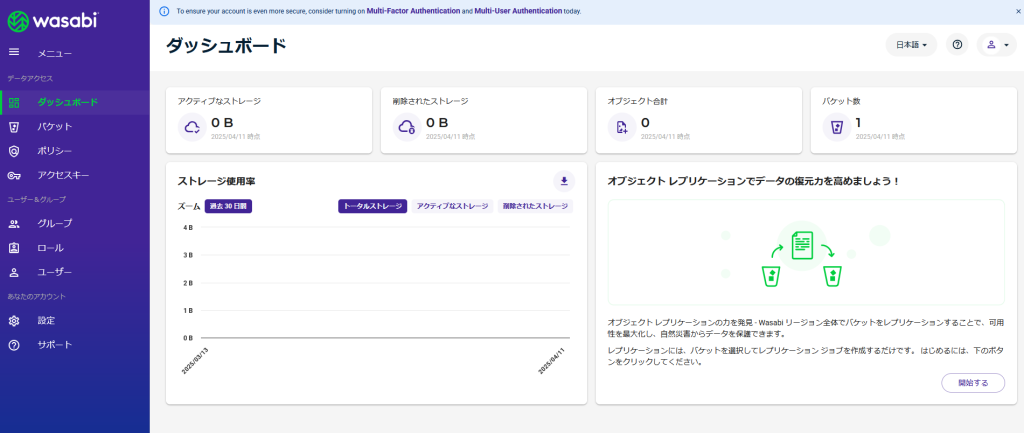The image size is (1024, 433).
Task: Click the people icon next to グループ
Action: [14, 223]
